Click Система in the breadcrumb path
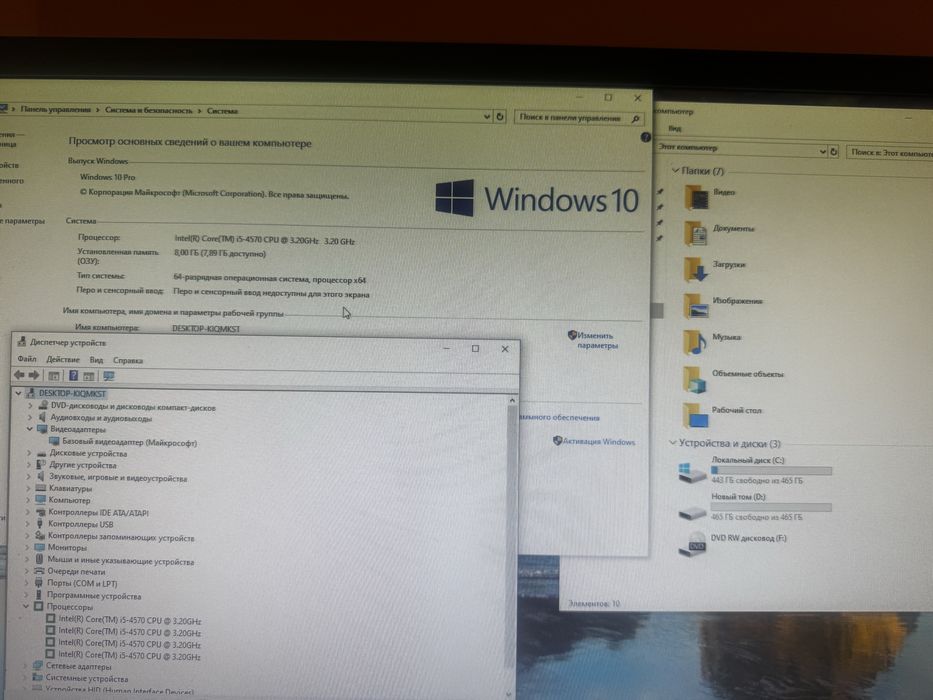933x700 pixels. pos(222,111)
